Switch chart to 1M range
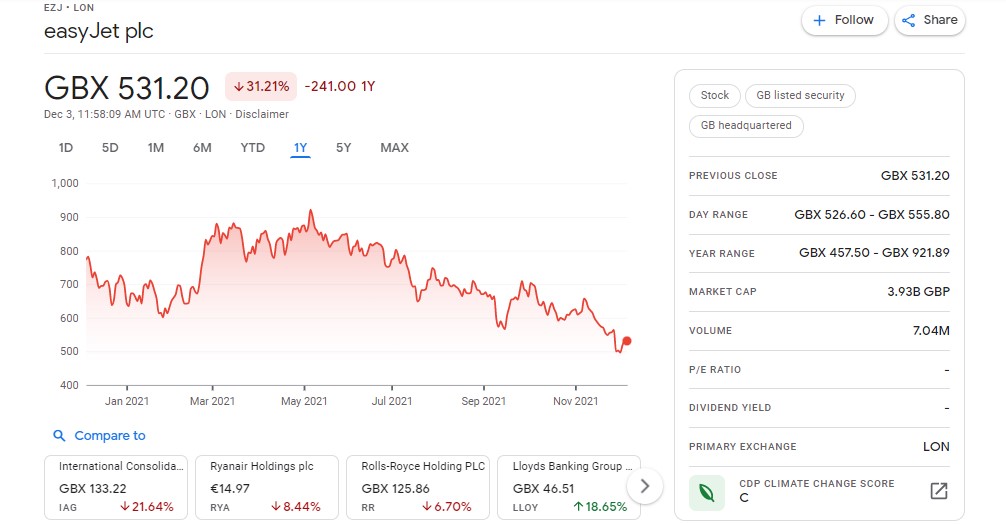 coord(155,148)
